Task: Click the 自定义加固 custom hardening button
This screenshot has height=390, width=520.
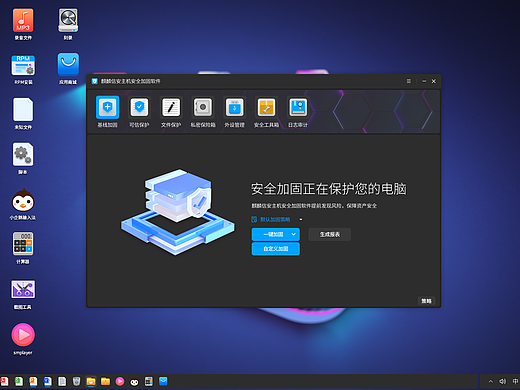Action: (x=276, y=249)
